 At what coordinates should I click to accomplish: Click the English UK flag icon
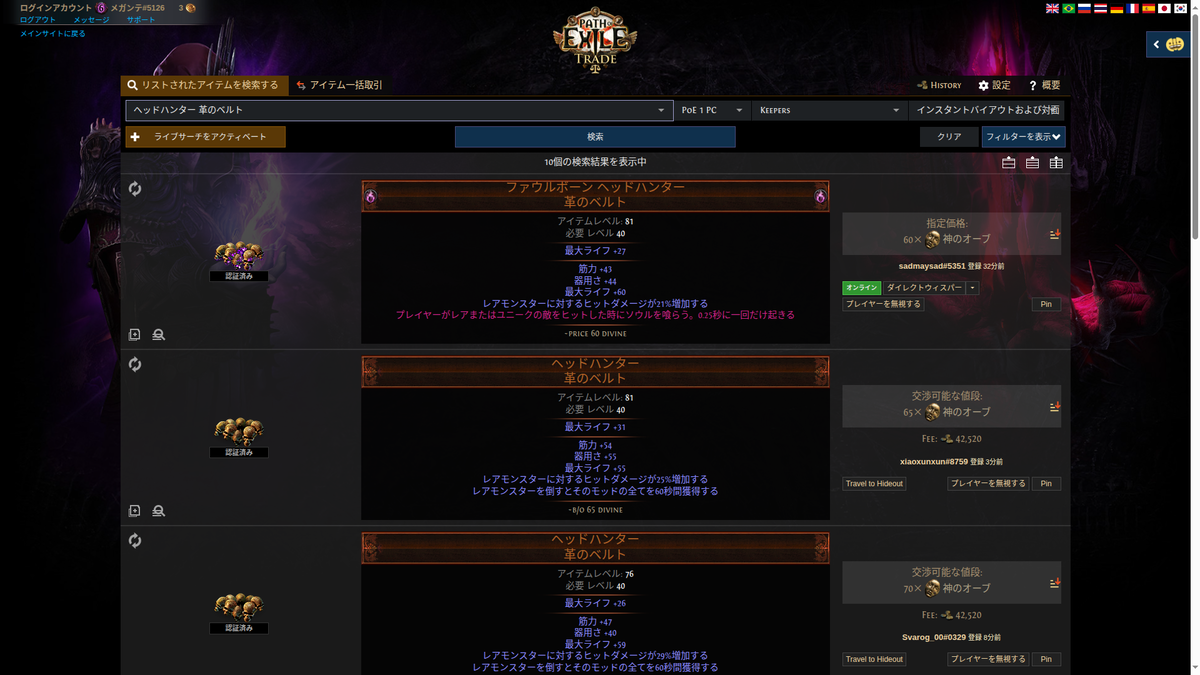(1052, 8)
